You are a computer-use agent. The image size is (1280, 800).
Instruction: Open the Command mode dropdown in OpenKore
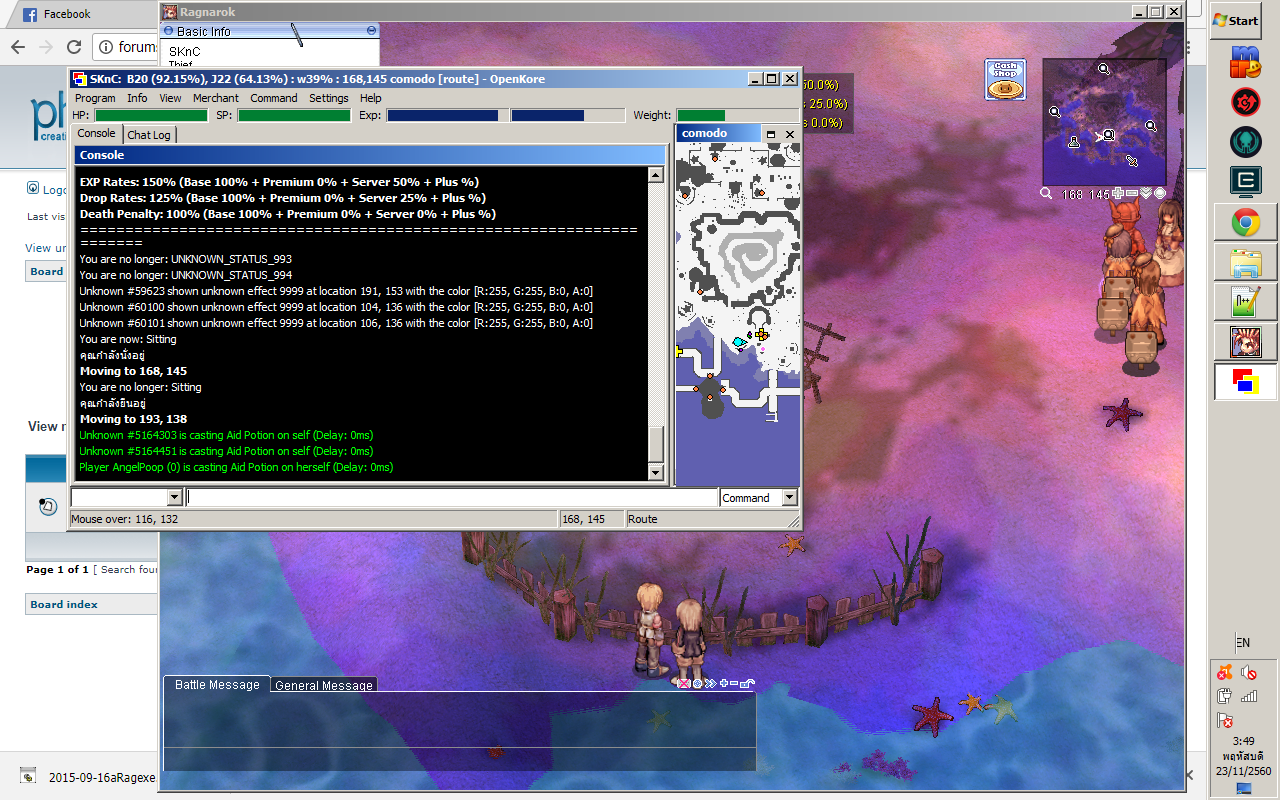click(789, 497)
